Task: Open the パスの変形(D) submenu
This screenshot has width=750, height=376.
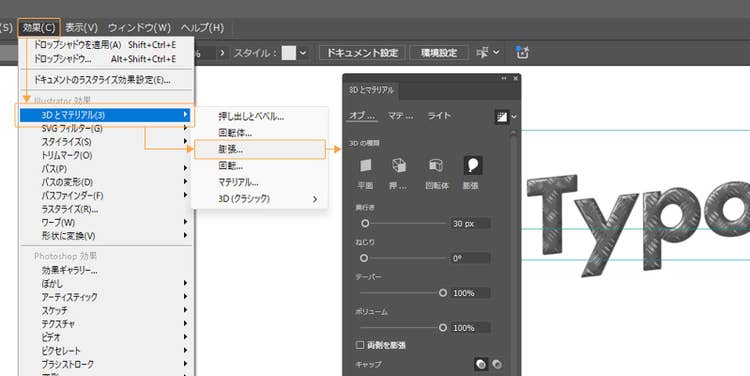Action: (x=106, y=182)
